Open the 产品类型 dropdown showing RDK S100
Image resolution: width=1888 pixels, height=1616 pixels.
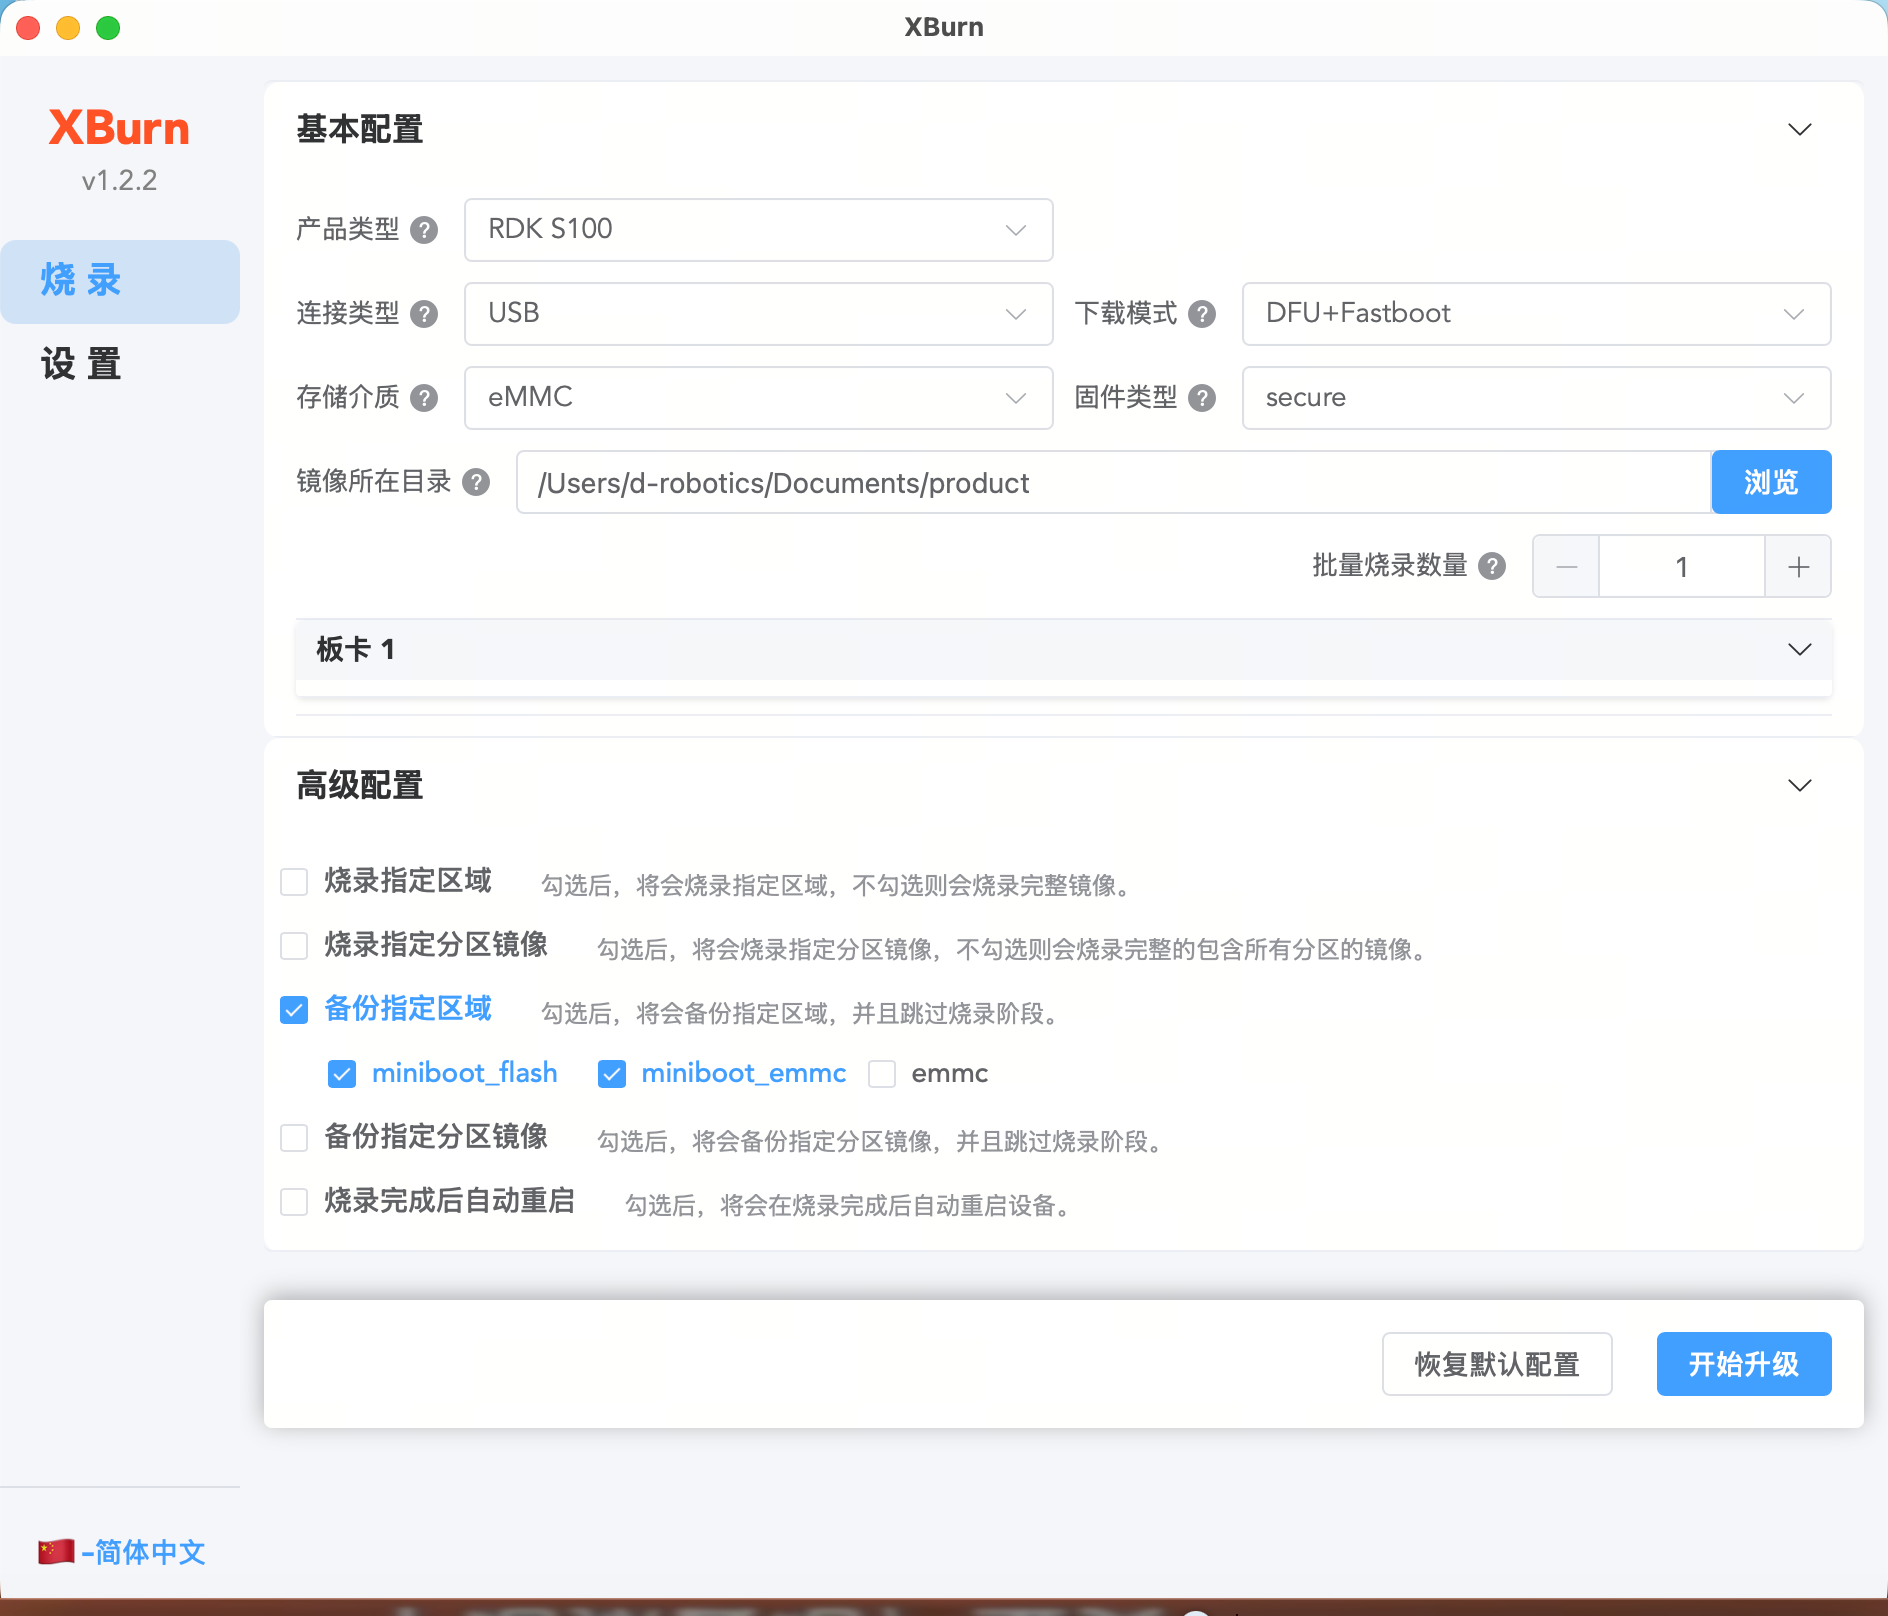tap(758, 230)
